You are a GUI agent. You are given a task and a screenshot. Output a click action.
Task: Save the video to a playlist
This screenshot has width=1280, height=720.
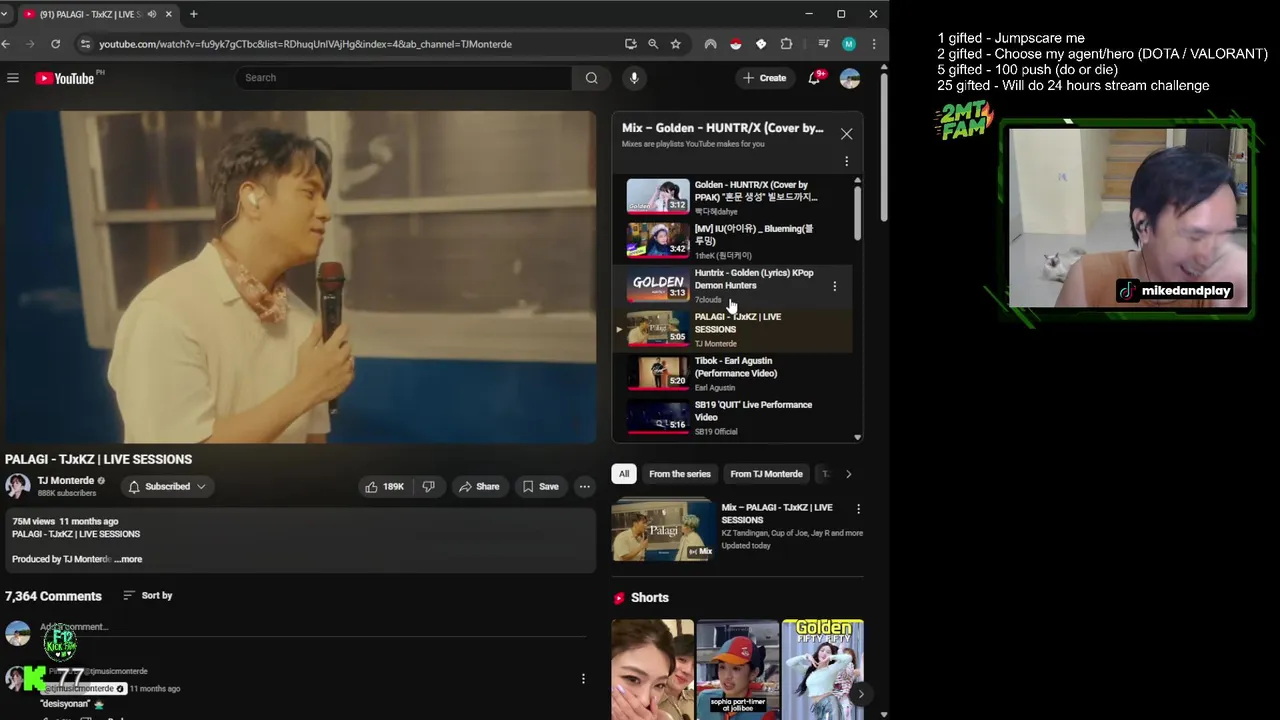coord(540,487)
